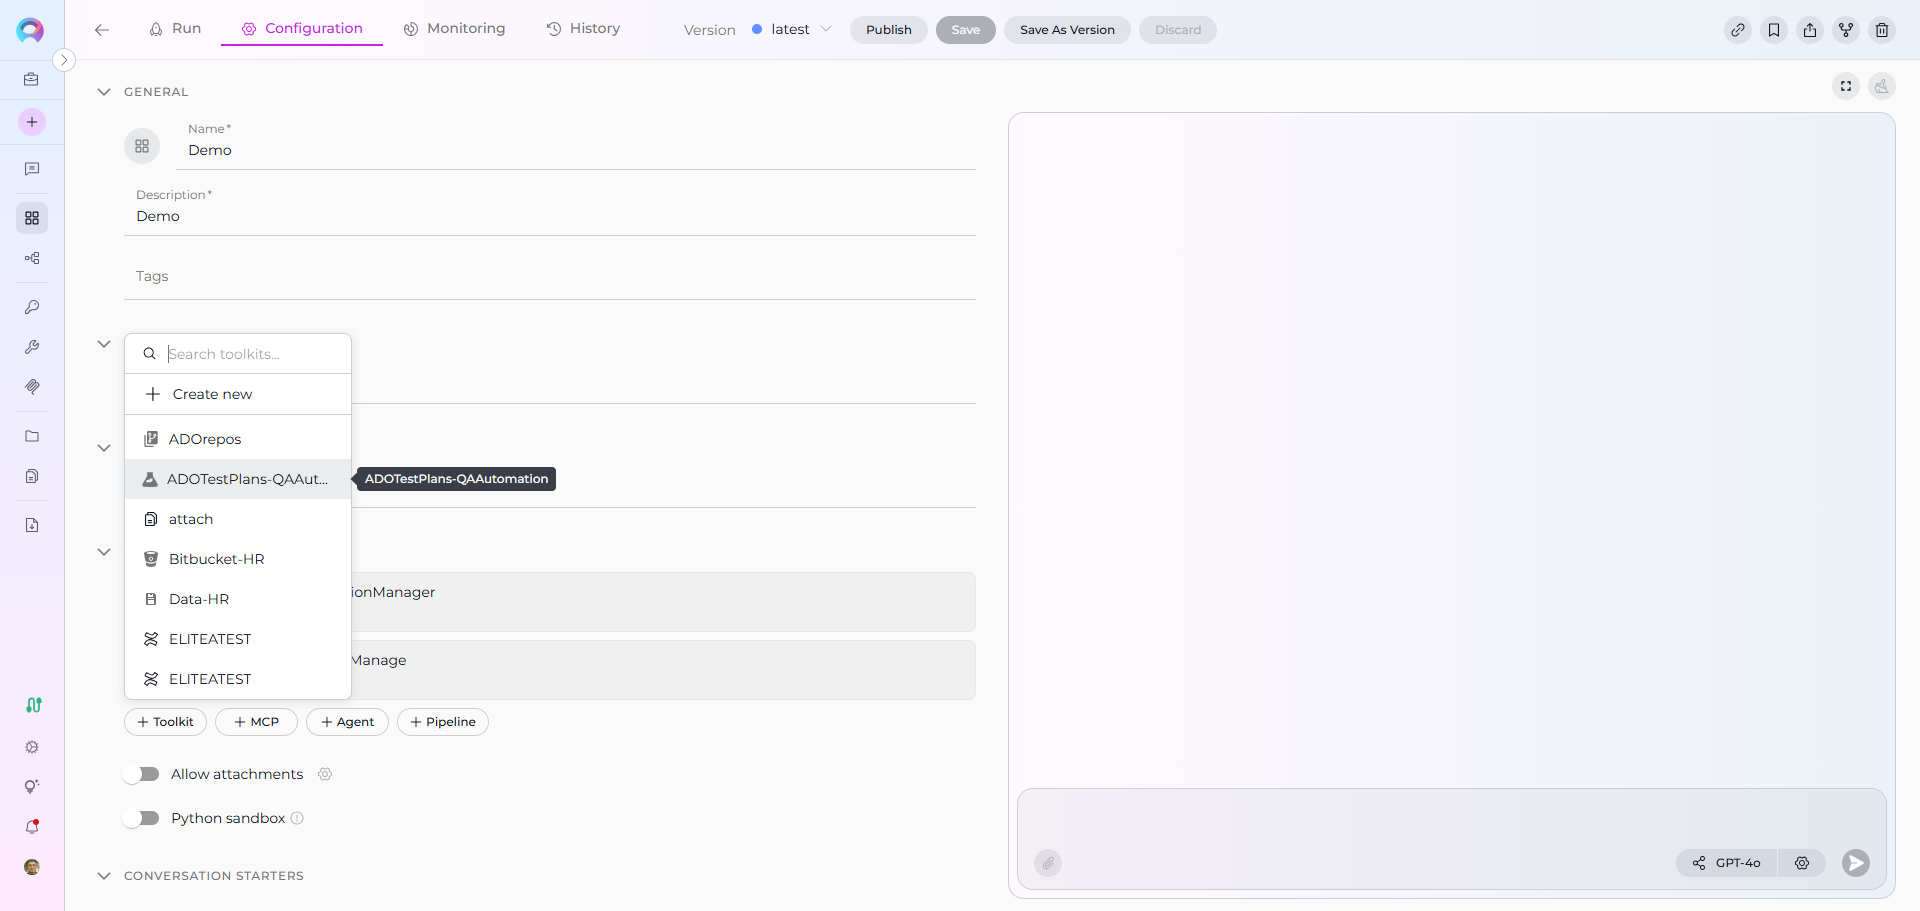
Task: Click the bookmark icon in top bar
Action: [x=1774, y=30]
